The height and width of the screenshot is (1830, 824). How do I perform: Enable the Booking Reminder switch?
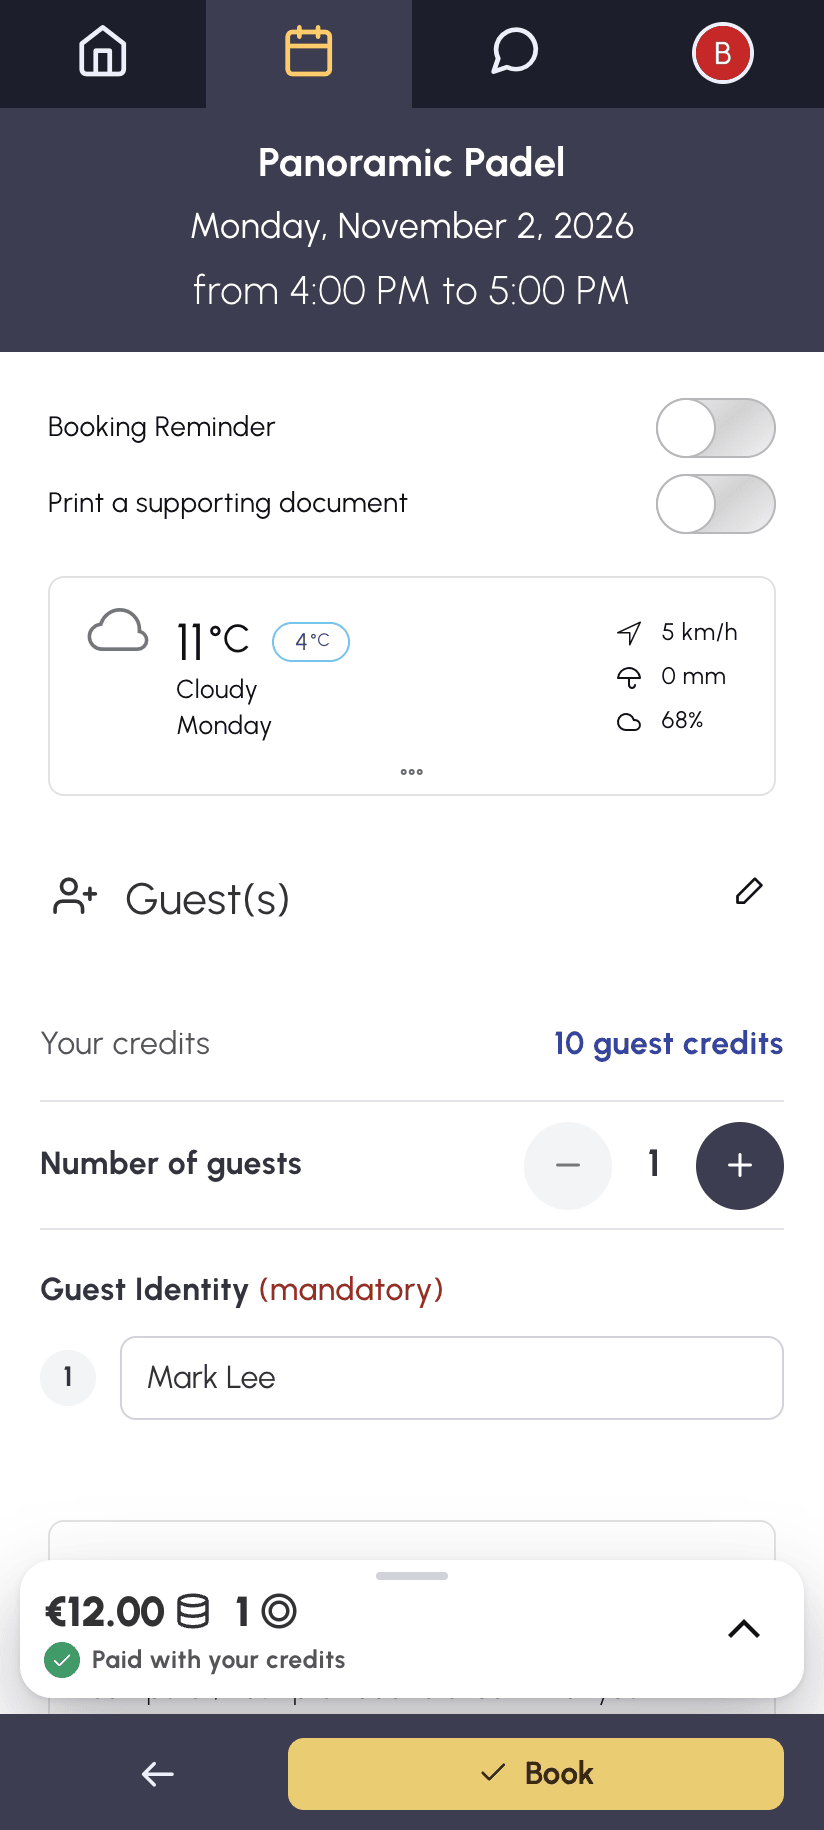tap(716, 428)
